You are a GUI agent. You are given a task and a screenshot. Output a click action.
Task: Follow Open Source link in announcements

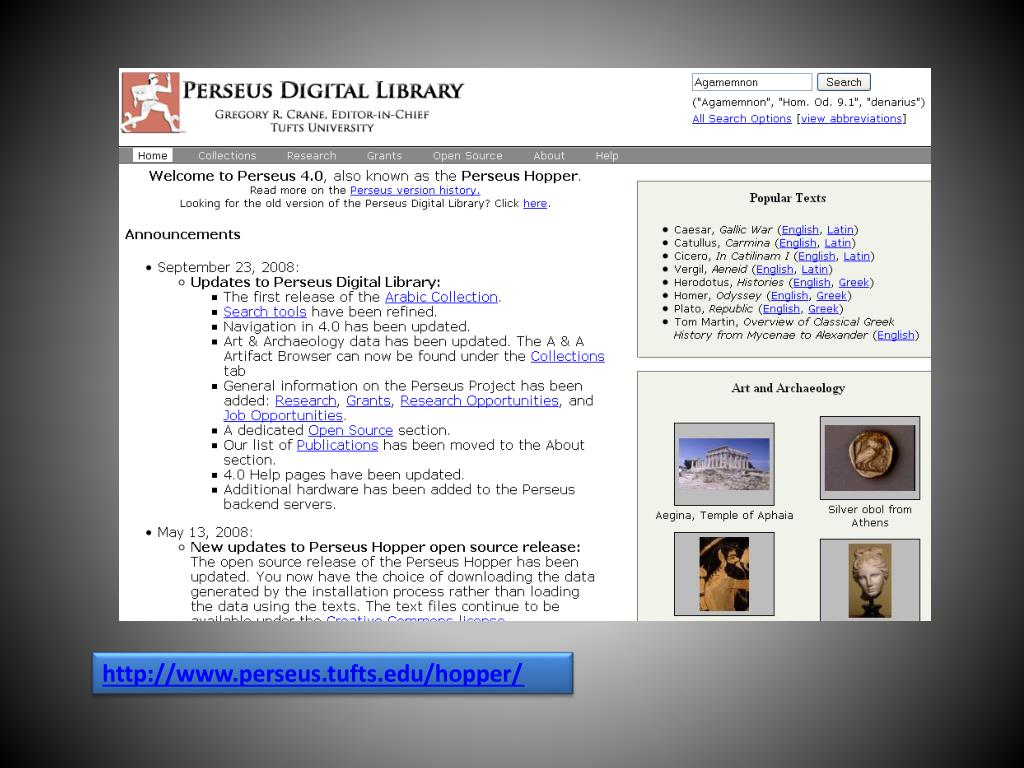pos(350,430)
